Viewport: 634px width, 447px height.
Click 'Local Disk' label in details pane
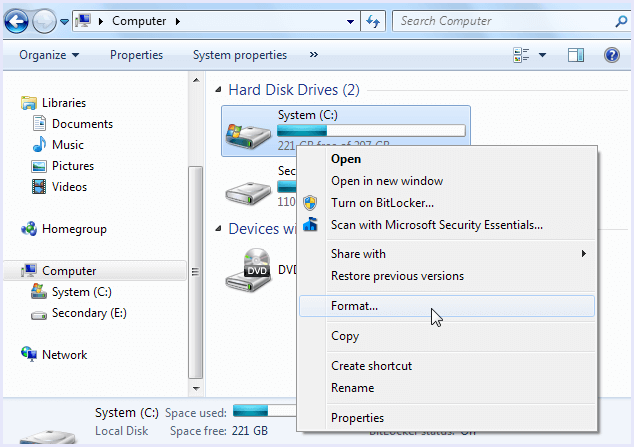coord(122,431)
